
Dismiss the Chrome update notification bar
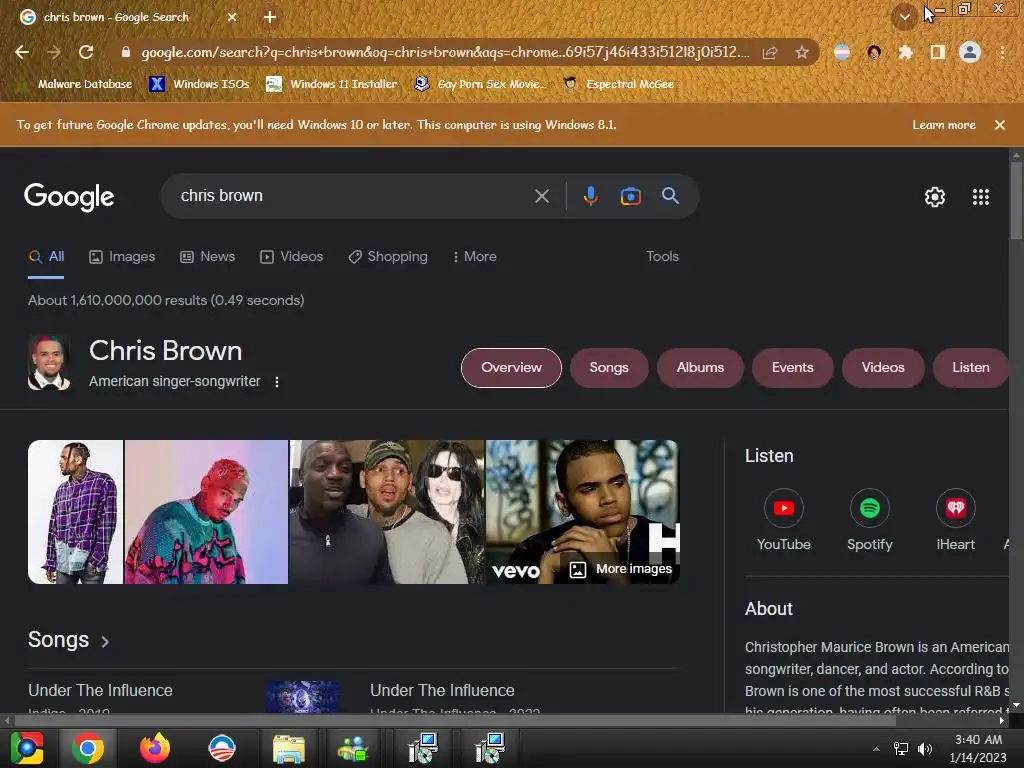coord(1000,125)
